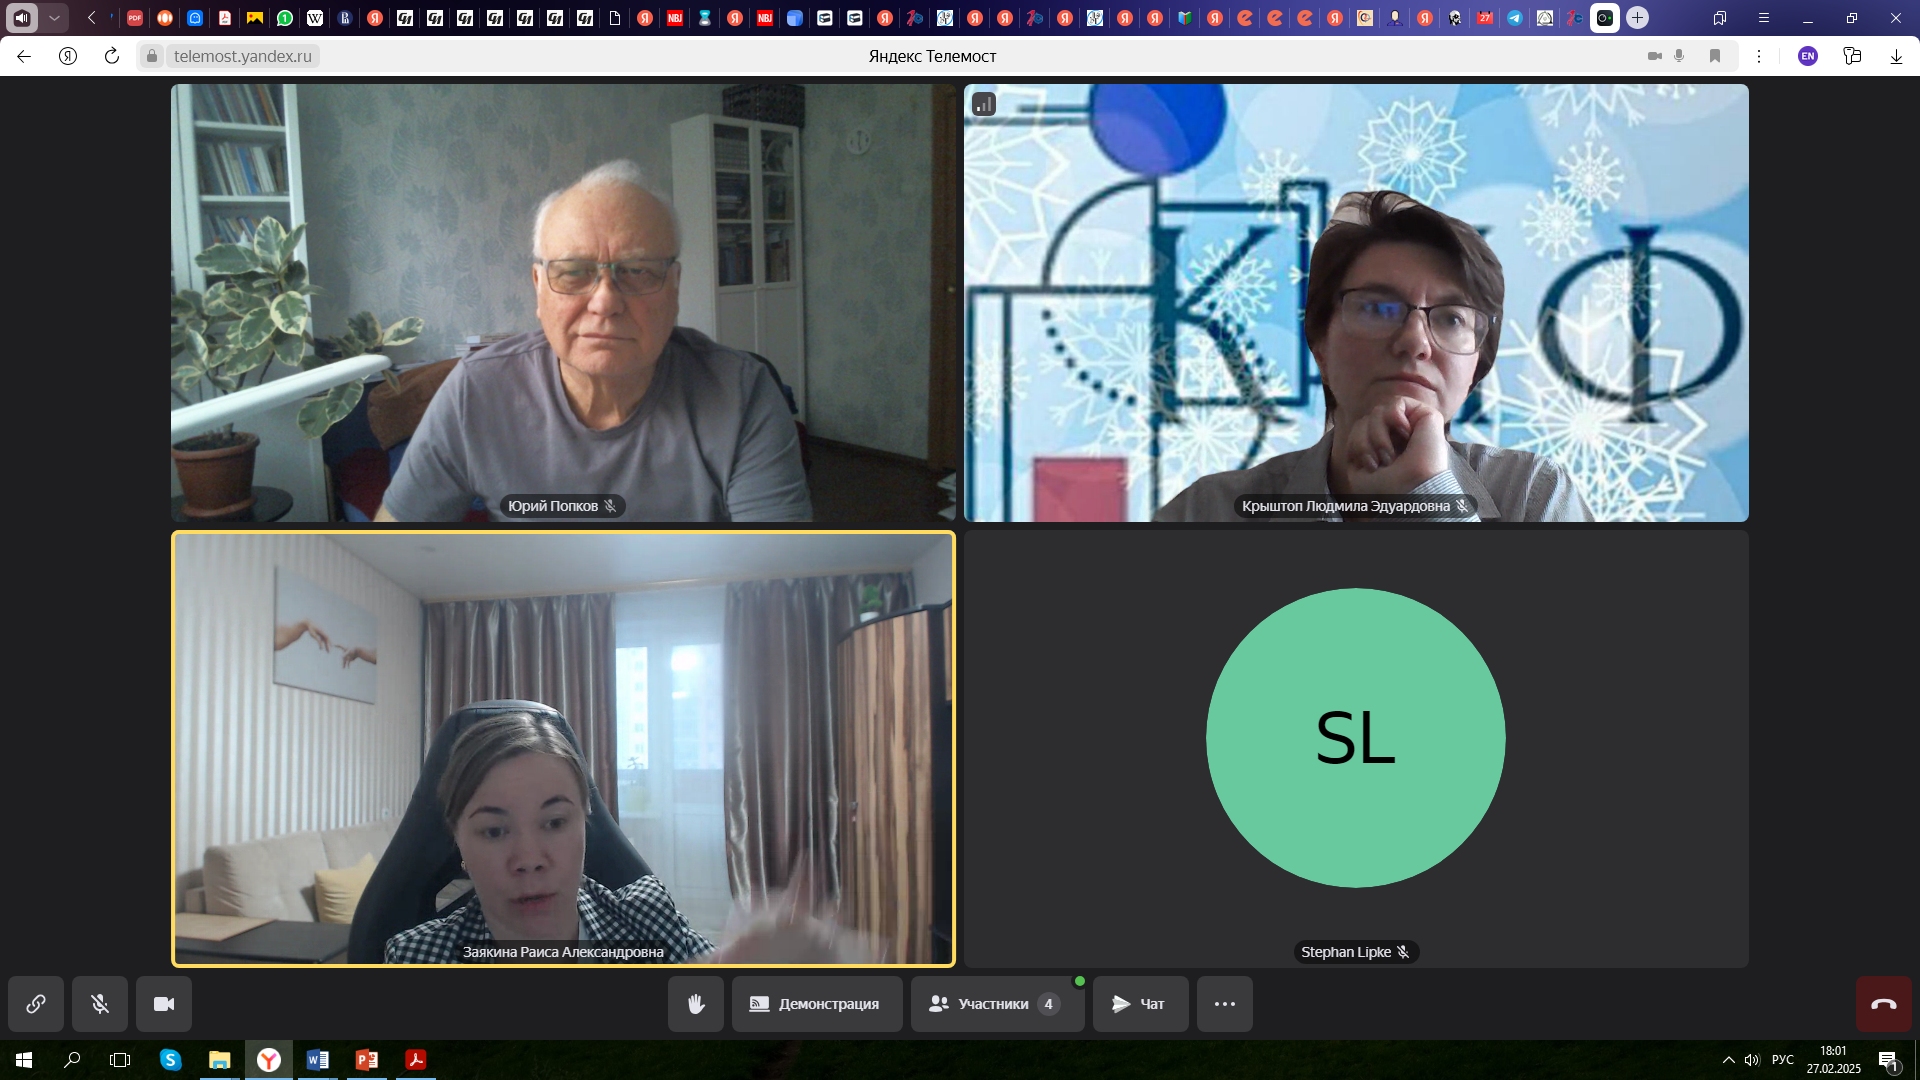Screen dimensions: 1920x1080
Task: Open the browser page options kebab menu
Action: [x=1759, y=56]
